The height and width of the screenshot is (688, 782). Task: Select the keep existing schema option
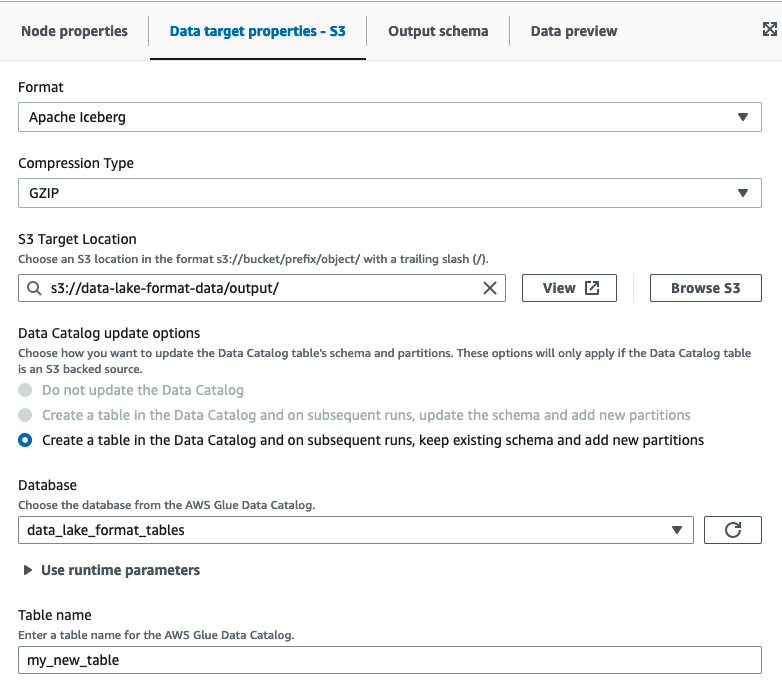pyautogui.click(x=25, y=440)
